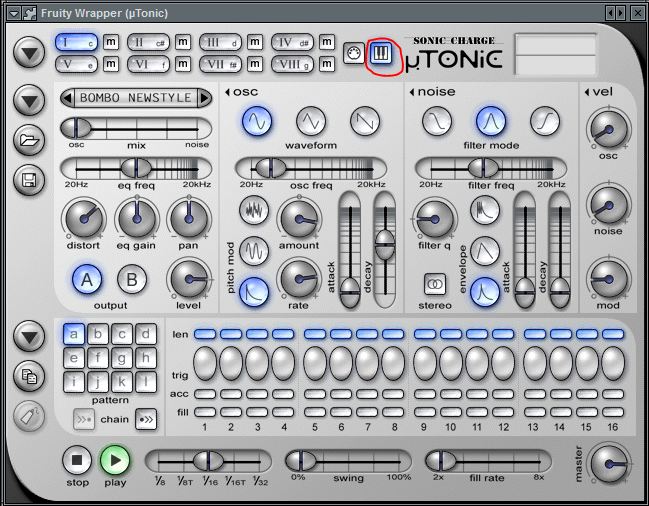649x506 pixels.
Task: Mute drum channel V
Action: coord(111,64)
